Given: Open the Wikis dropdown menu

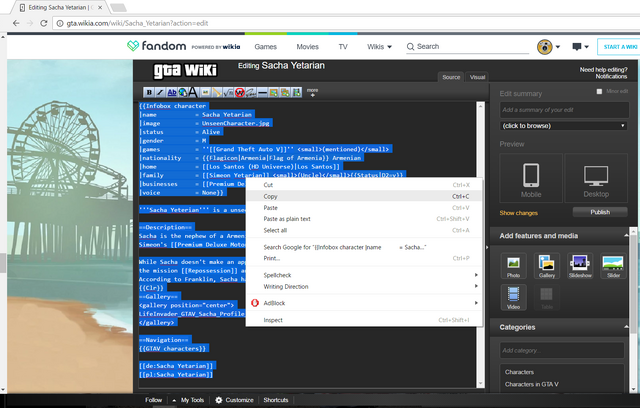Looking at the screenshot, I should (x=379, y=47).
